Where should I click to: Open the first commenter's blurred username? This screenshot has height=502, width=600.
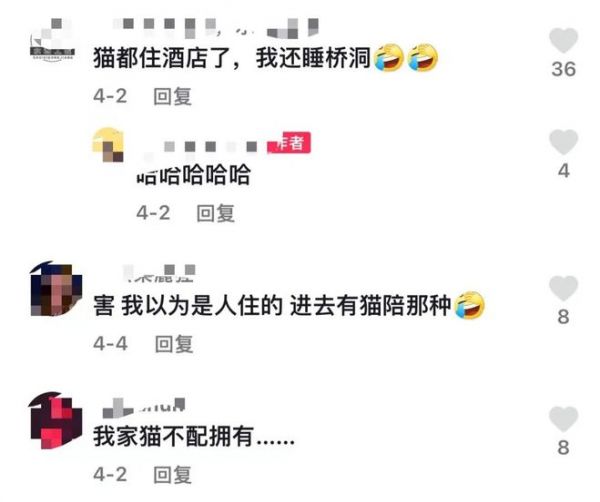pos(215,28)
